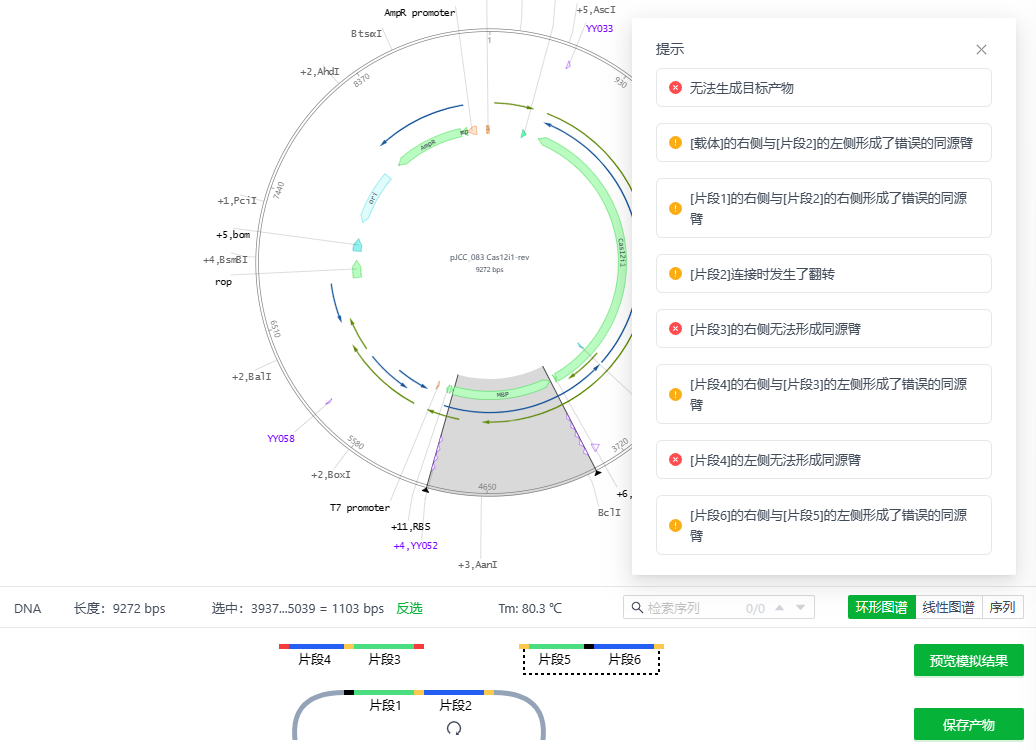Screen dimensions: 1036x750
Task: Click the search magnifier icon
Action: click(635, 608)
